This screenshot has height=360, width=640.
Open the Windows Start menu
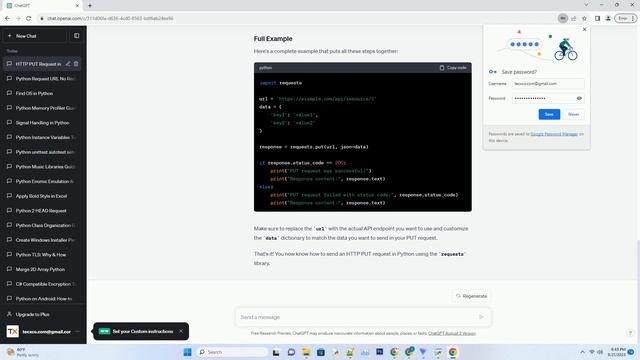187,352
